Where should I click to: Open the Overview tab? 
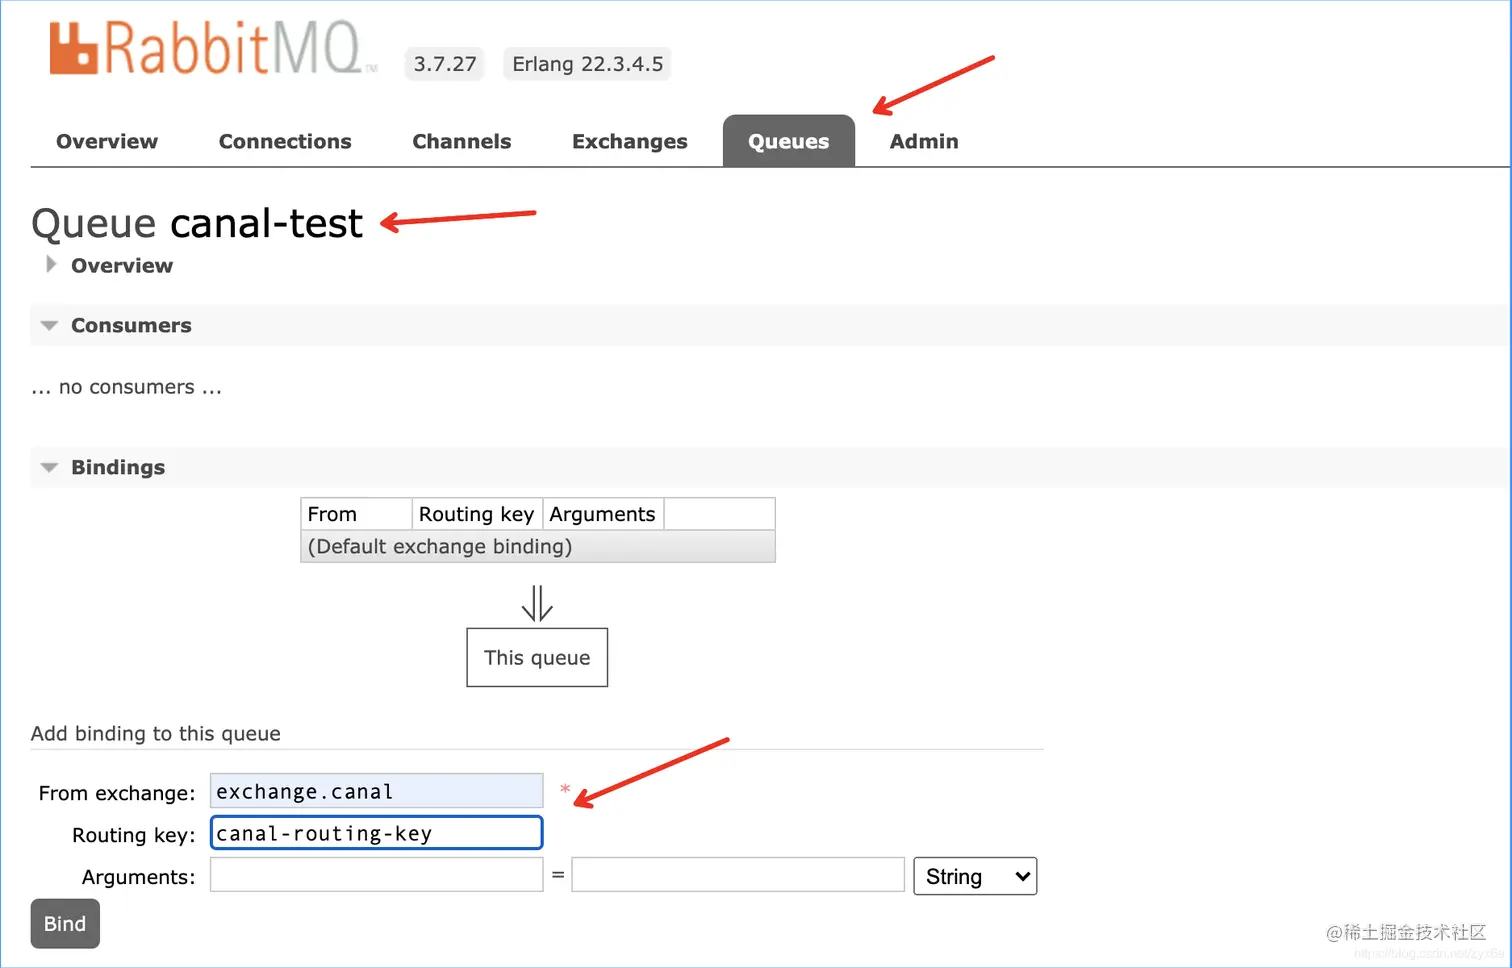tap(107, 141)
